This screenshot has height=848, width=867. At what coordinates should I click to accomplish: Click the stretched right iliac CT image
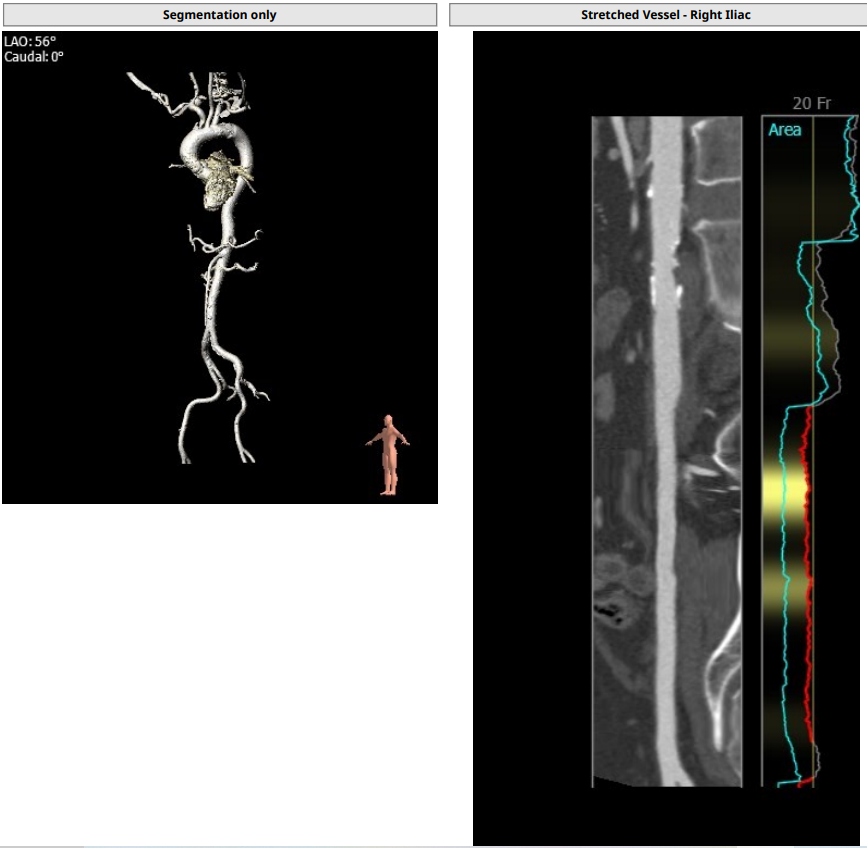(667, 451)
